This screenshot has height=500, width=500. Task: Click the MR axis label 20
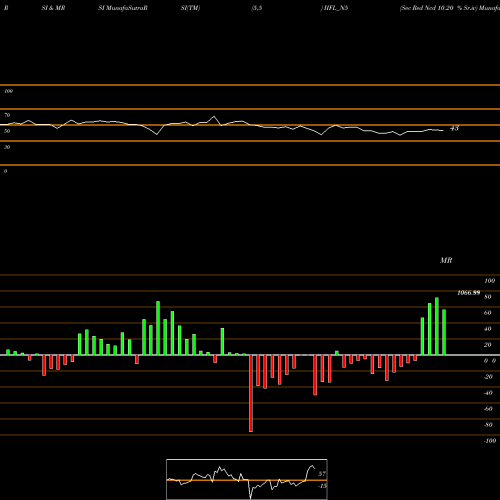click(x=488, y=345)
